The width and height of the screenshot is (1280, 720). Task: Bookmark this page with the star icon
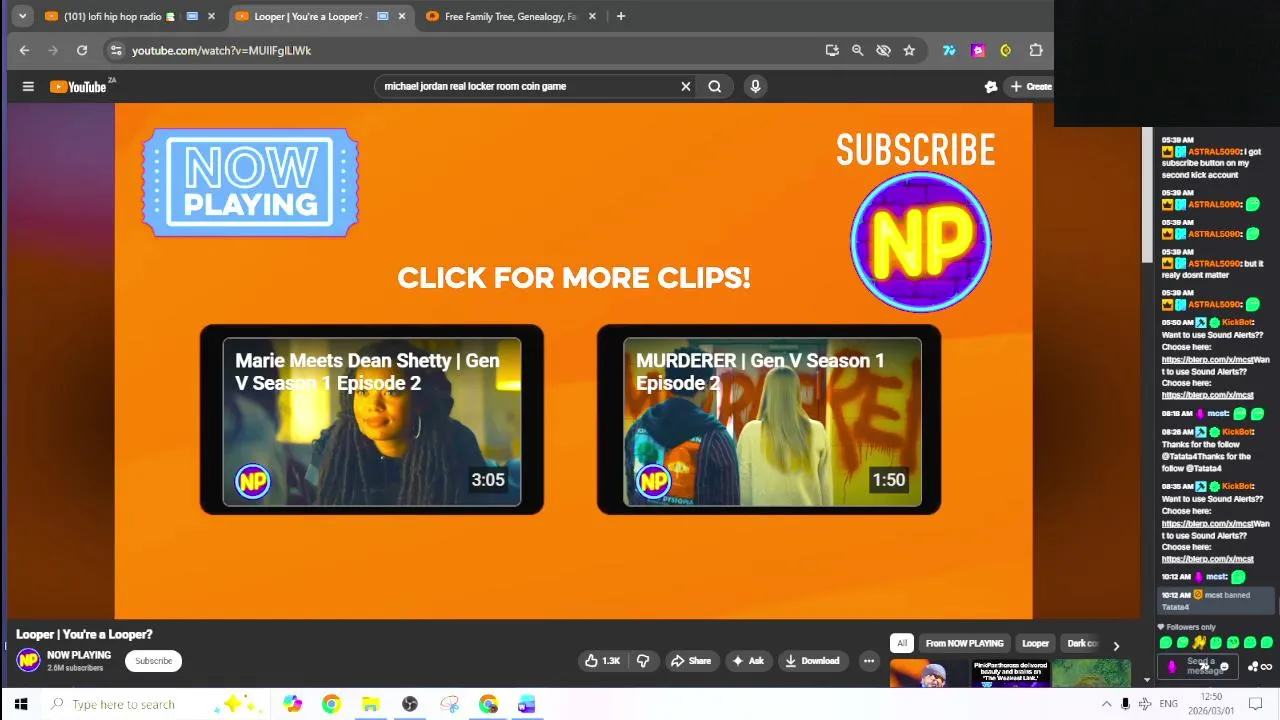coord(909,50)
